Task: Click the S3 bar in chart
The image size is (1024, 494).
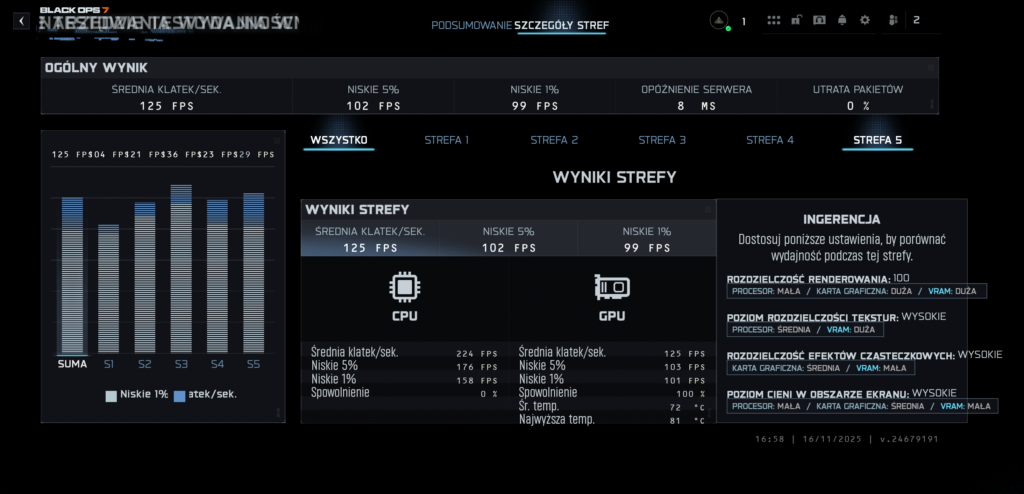Action: click(181, 270)
